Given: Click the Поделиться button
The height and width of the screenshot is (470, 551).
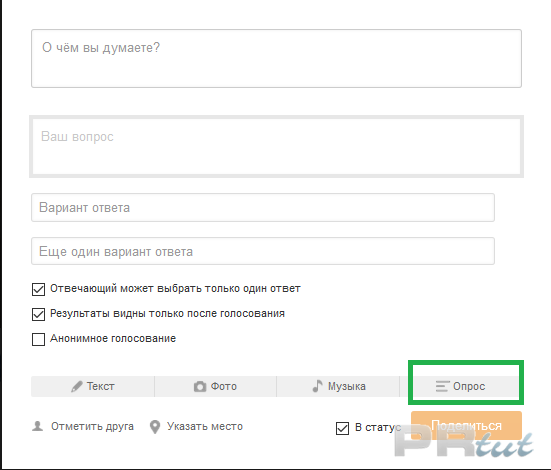Looking at the screenshot, I should pos(466,425).
